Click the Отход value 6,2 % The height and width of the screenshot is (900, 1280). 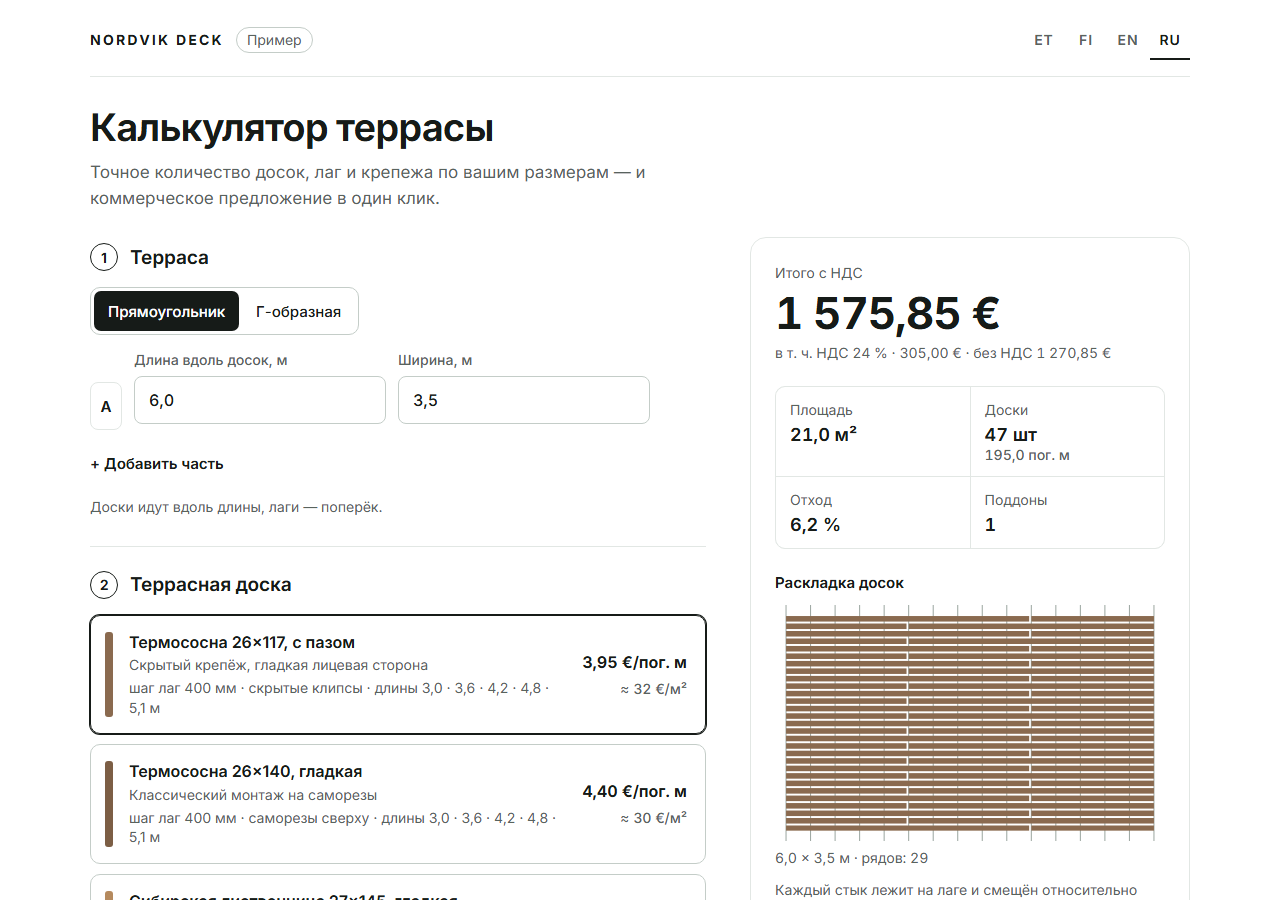[815, 525]
